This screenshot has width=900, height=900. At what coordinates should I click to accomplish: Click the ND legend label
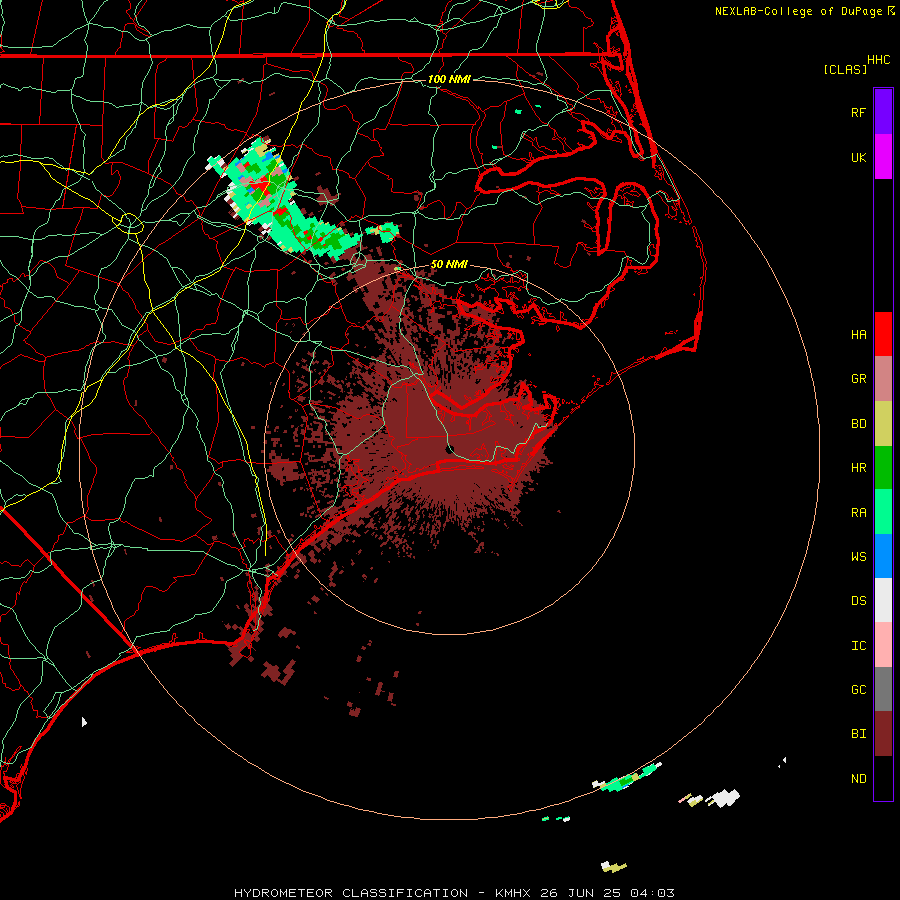(x=858, y=778)
